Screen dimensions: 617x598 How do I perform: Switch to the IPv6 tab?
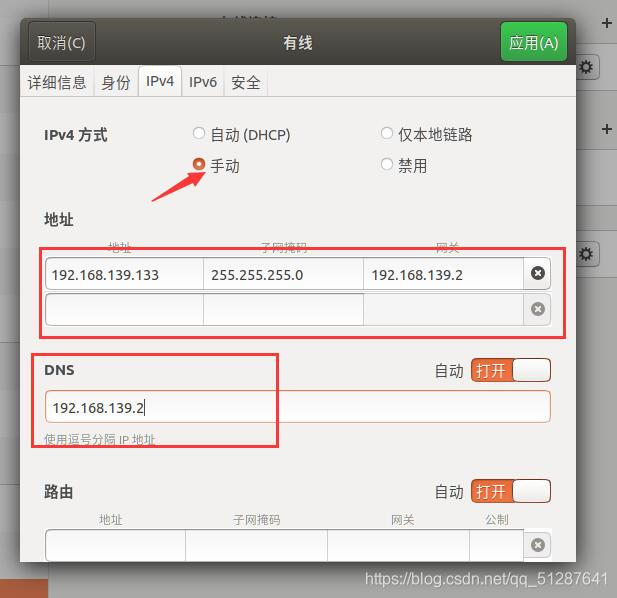(203, 82)
